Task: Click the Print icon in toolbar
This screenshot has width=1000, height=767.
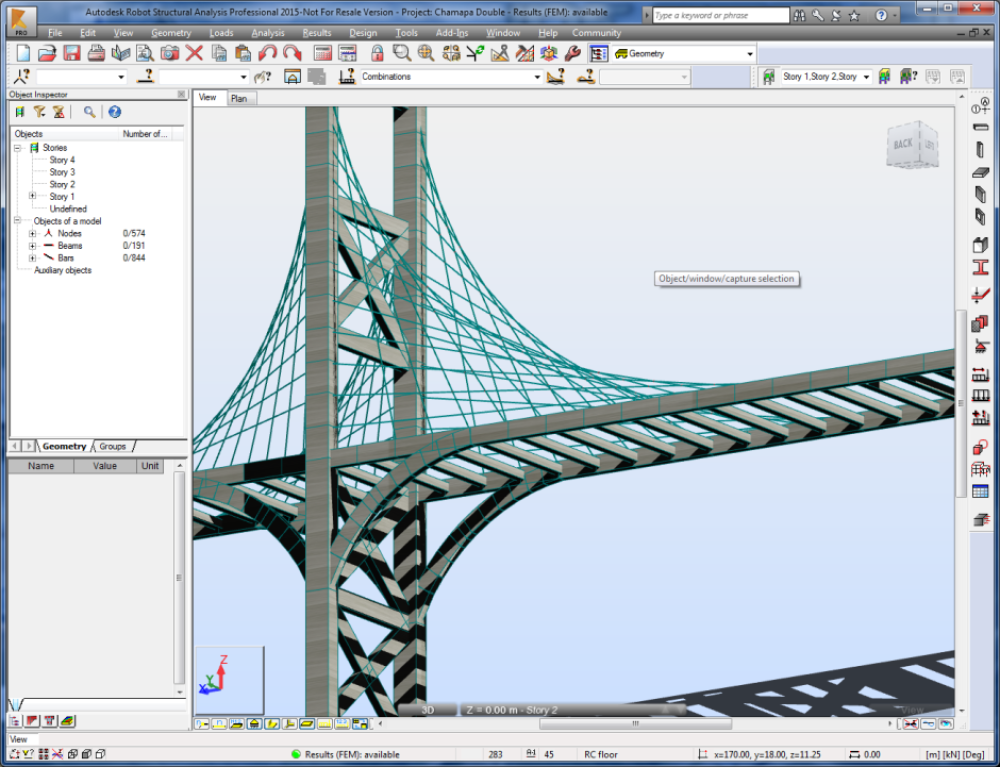Action: tap(97, 53)
